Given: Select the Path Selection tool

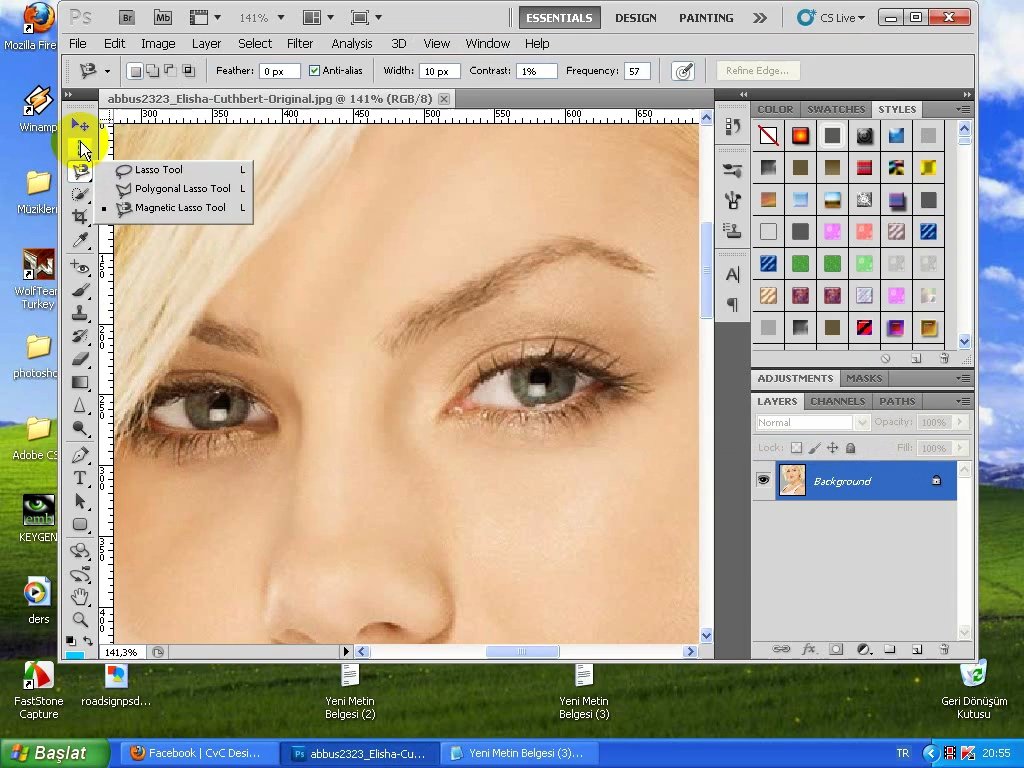Looking at the screenshot, I should click(80, 501).
